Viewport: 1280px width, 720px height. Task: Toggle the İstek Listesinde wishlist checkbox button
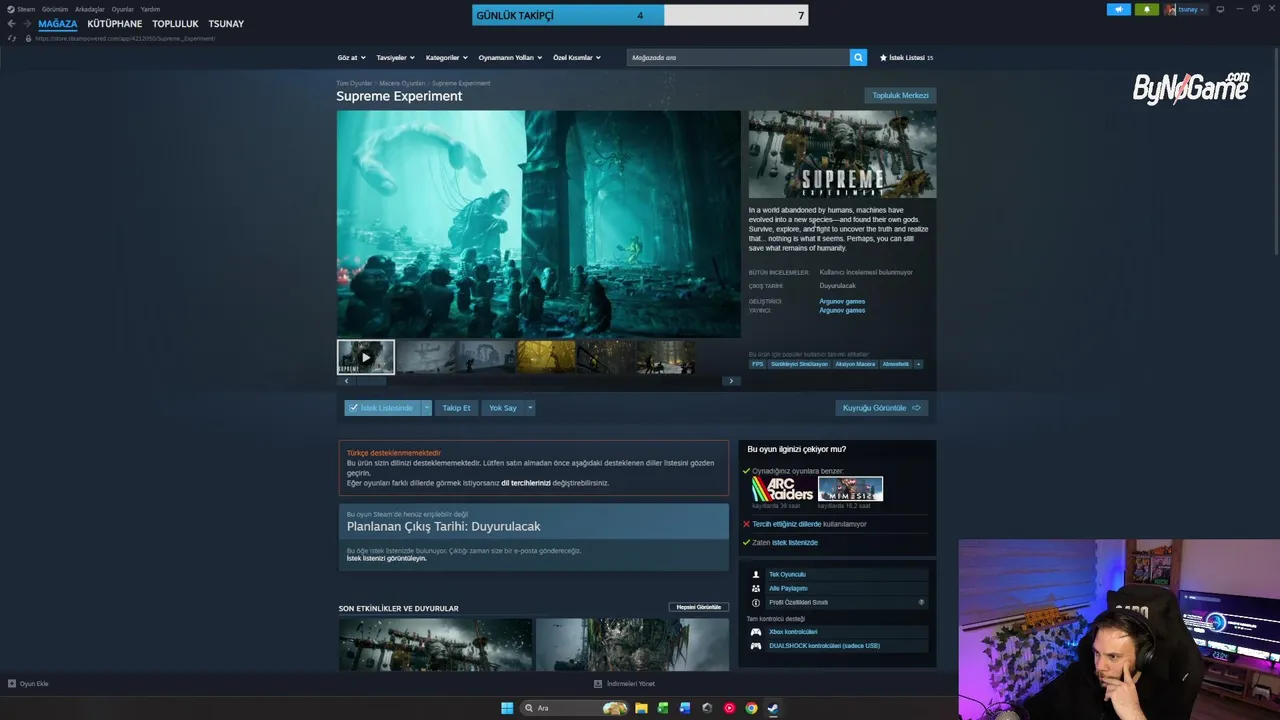click(x=382, y=408)
